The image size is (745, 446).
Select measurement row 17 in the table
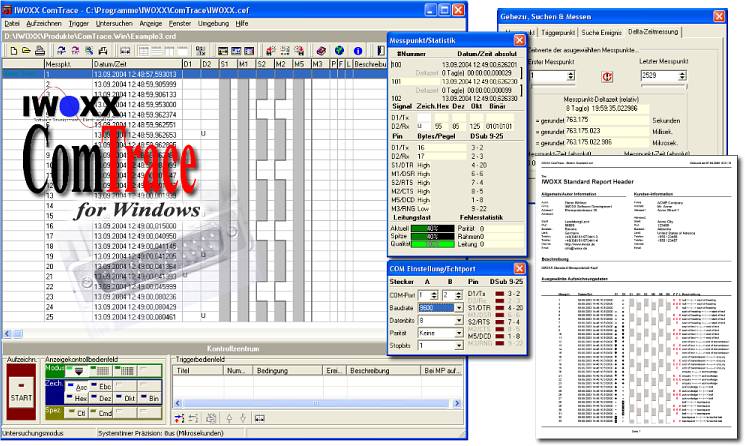(x=194, y=236)
